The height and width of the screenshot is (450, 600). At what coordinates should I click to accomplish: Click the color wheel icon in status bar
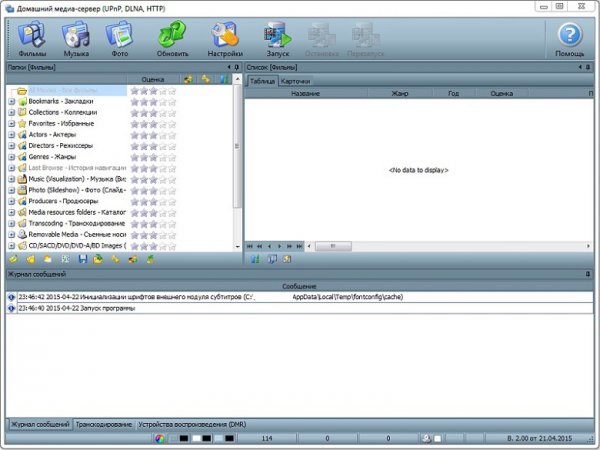pyautogui.click(x=159, y=438)
